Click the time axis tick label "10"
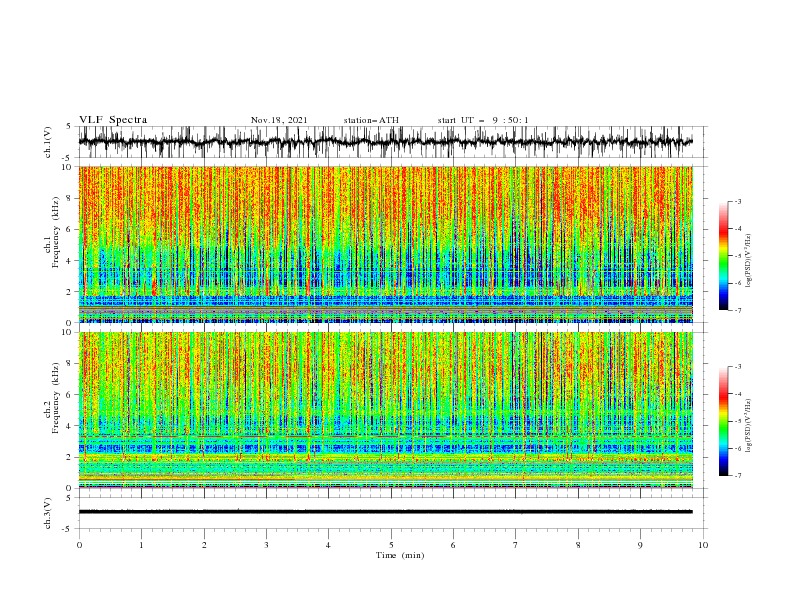The height and width of the screenshot is (612, 792). (703, 545)
